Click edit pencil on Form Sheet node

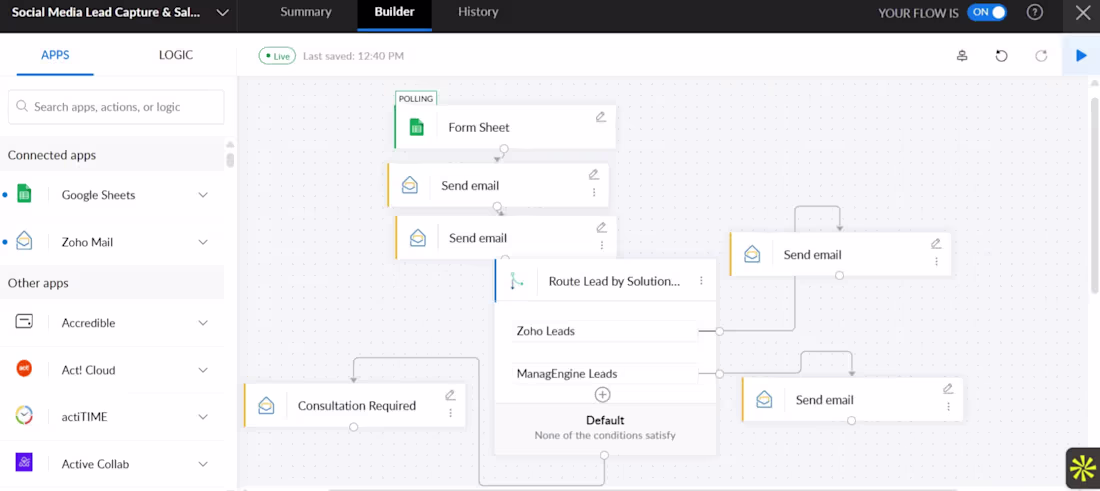601,117
